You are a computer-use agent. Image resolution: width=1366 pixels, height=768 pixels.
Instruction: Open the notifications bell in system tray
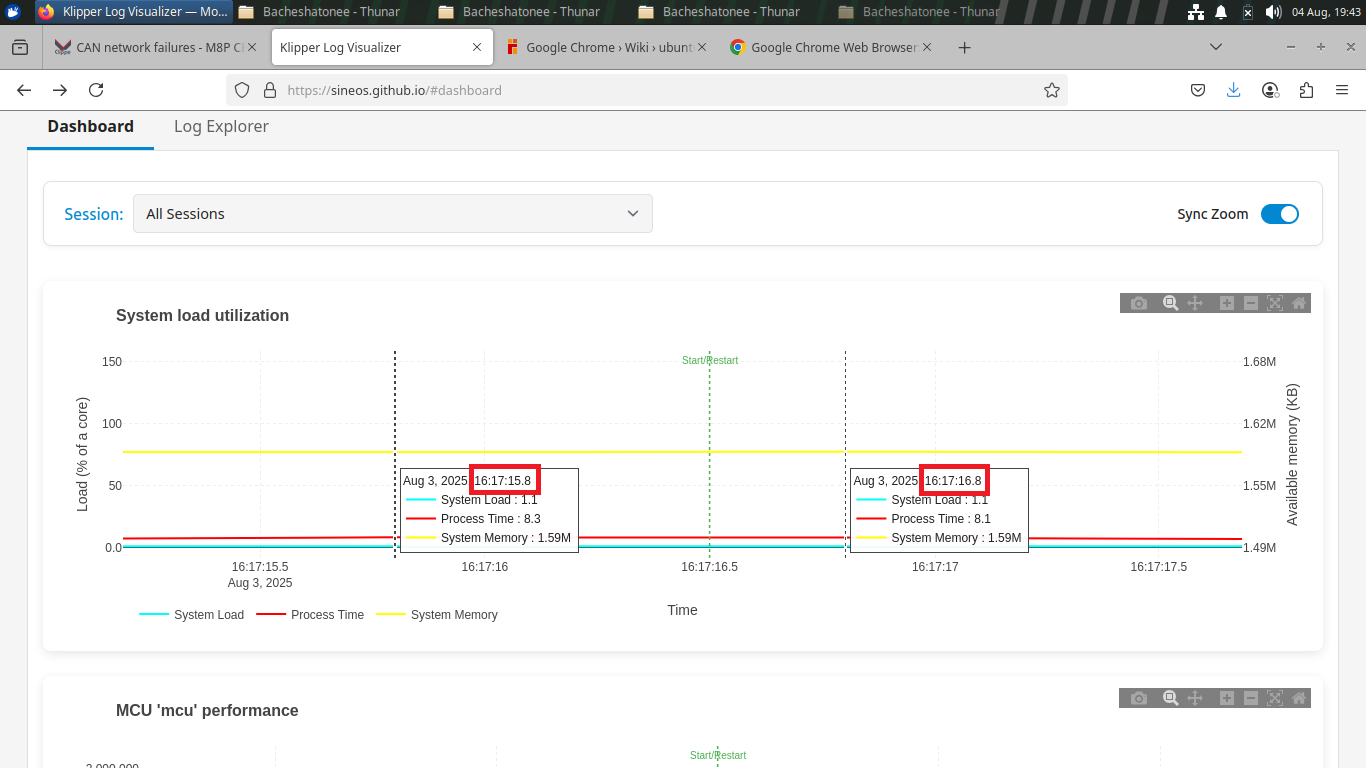pos(1221,12)
